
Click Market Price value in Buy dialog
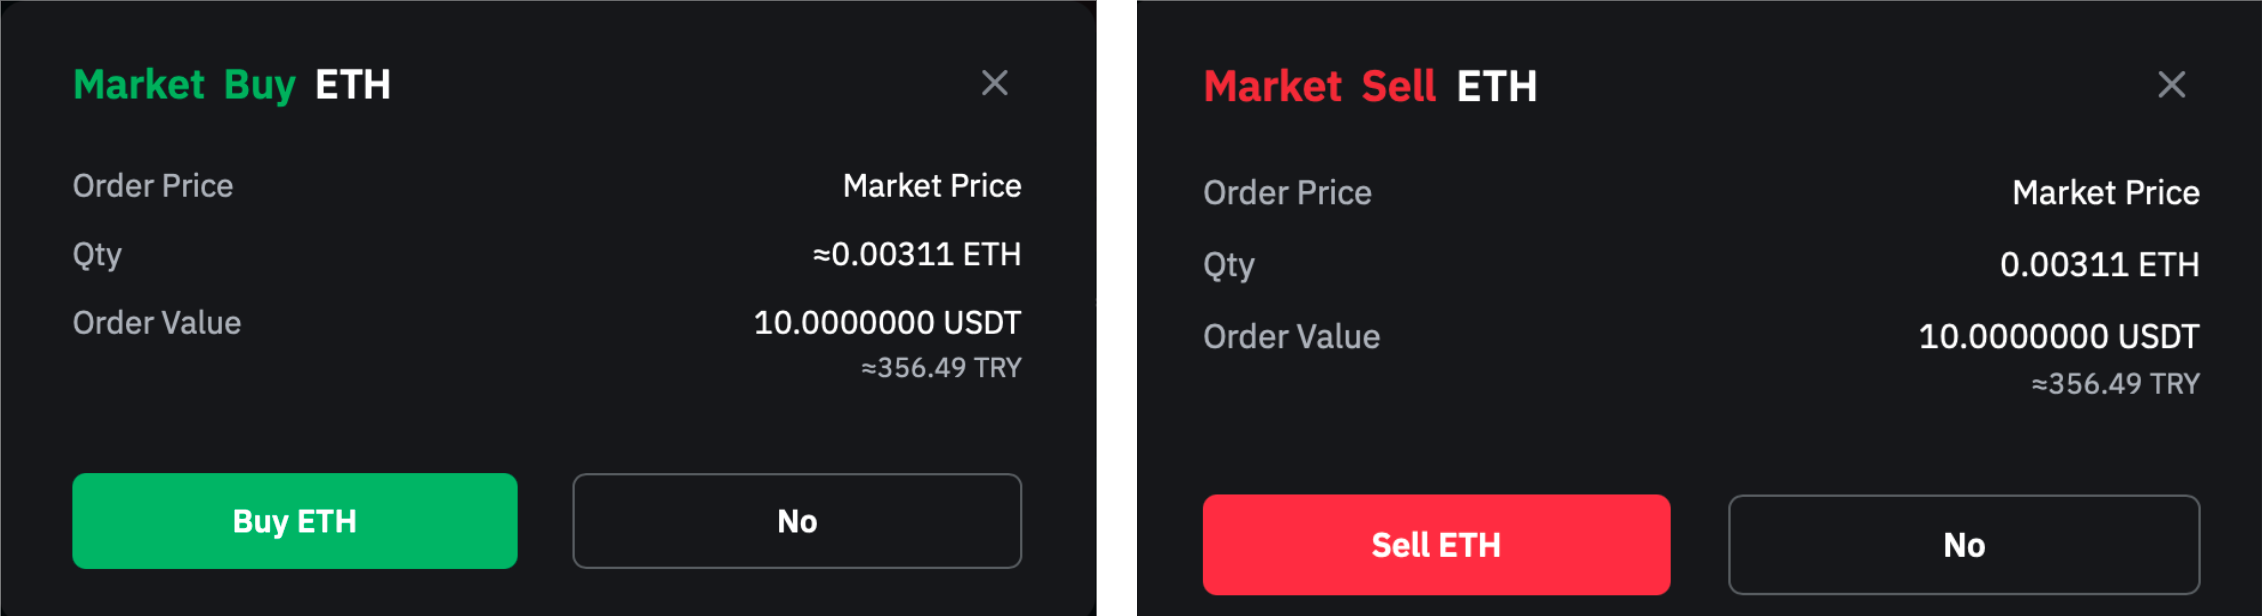(932, 186)
